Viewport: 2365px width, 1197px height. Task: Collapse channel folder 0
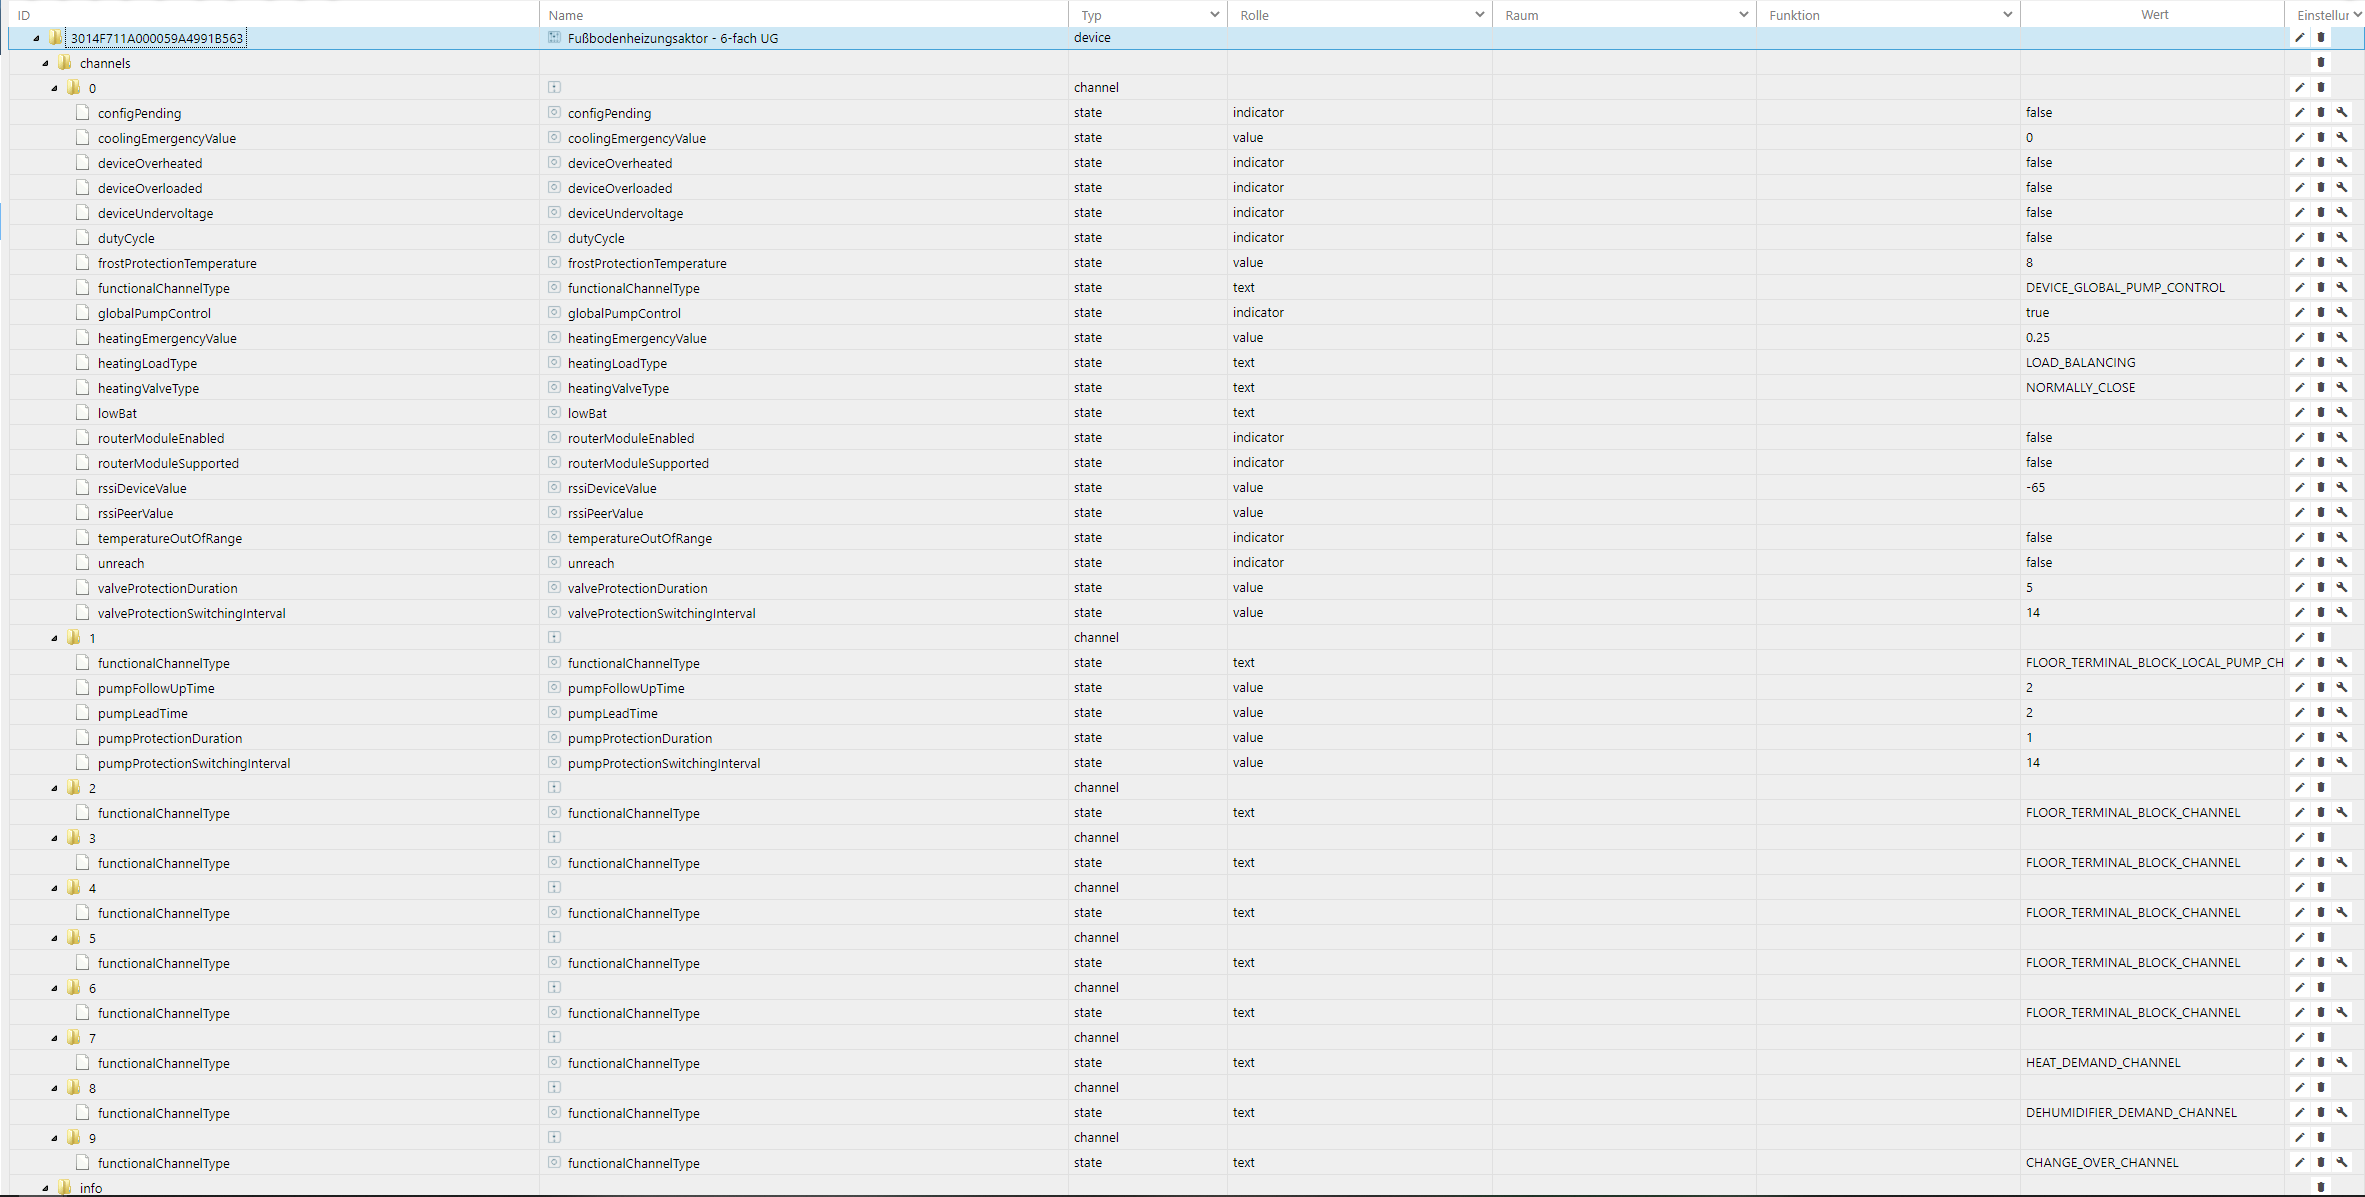[x=55, y=88]
